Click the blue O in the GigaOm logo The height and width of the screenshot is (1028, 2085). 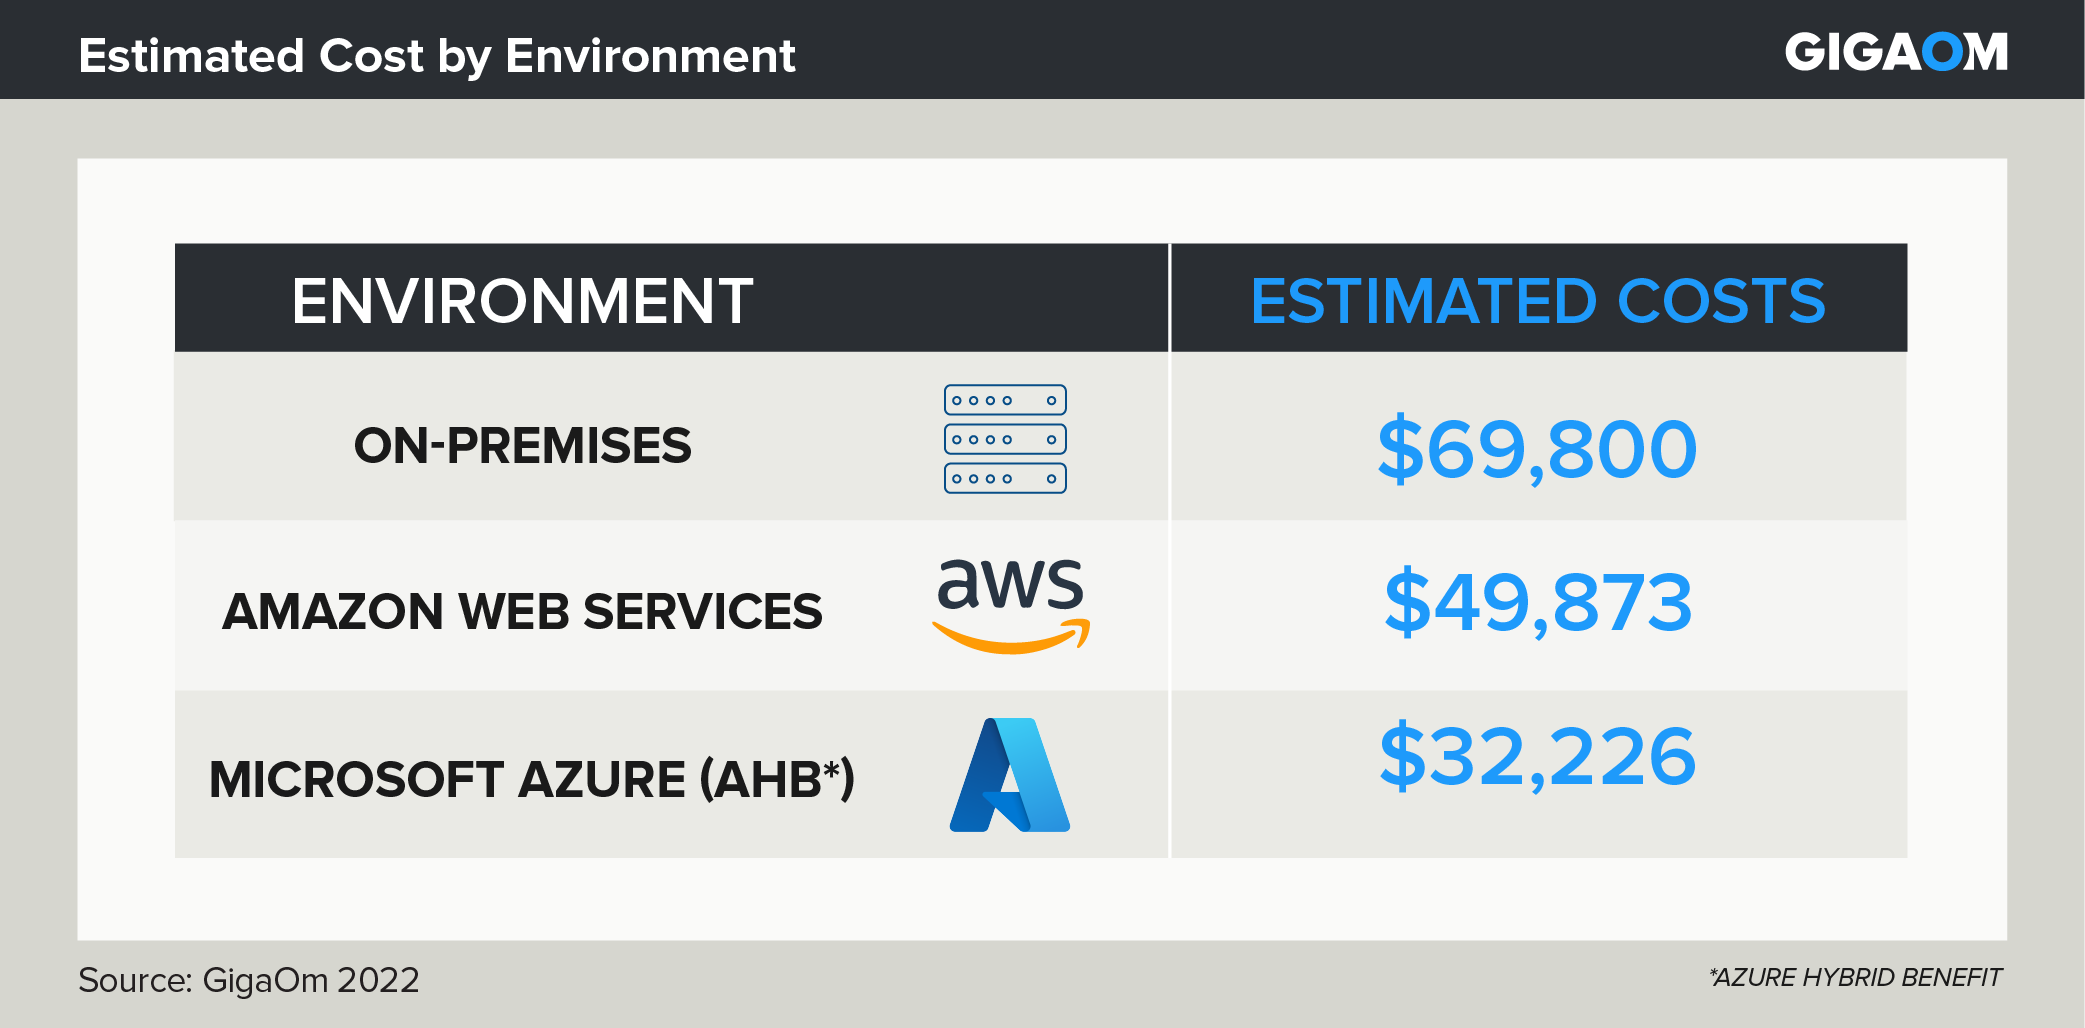click(1942, 52)
